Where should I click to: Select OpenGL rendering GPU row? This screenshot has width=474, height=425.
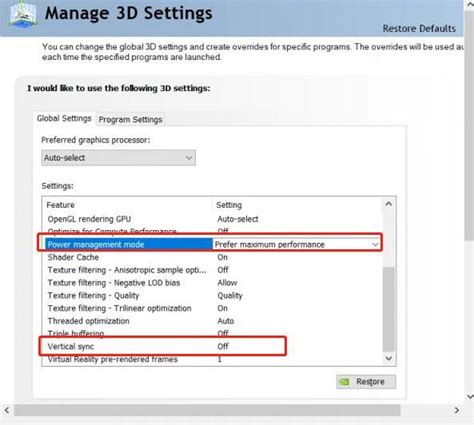tap(213, 219)
